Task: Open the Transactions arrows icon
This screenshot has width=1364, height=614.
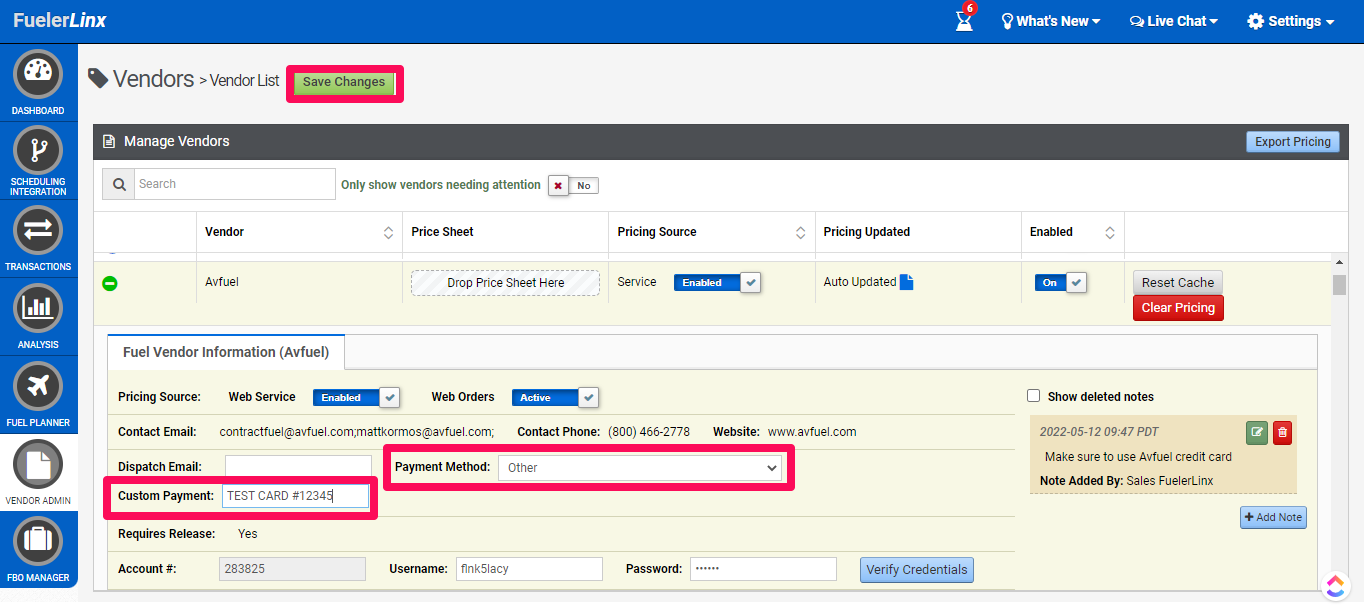Action: (x=38, y=230)
